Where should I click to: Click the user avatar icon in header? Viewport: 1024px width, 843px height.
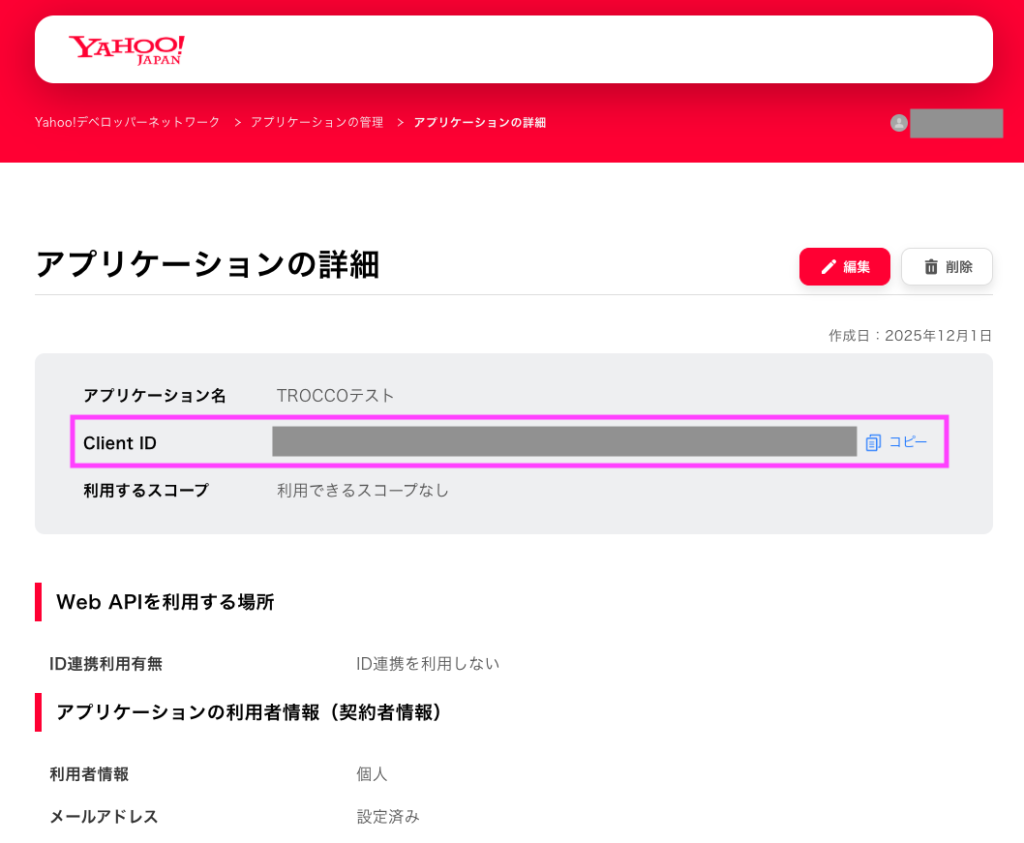point(898,123)
